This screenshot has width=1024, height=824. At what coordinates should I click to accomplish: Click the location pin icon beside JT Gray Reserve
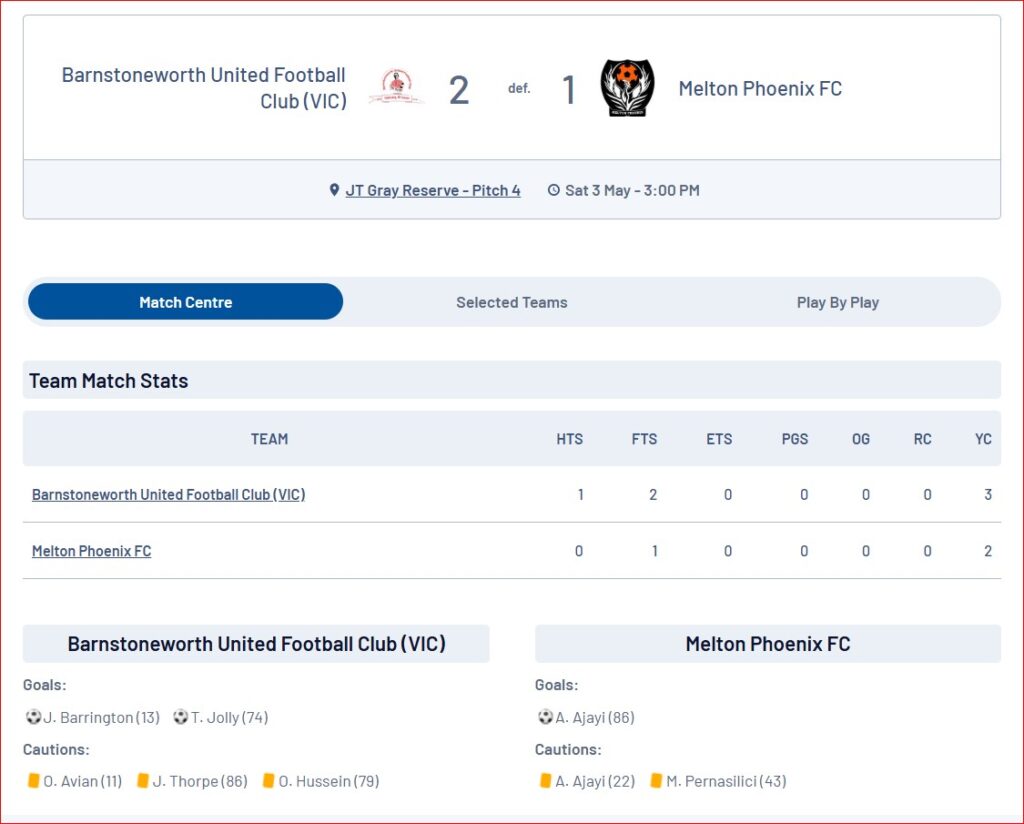point(334,190)
